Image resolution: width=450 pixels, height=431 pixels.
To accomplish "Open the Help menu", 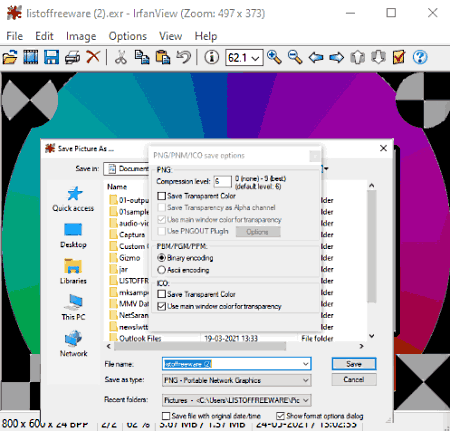I will pos(206,36).
